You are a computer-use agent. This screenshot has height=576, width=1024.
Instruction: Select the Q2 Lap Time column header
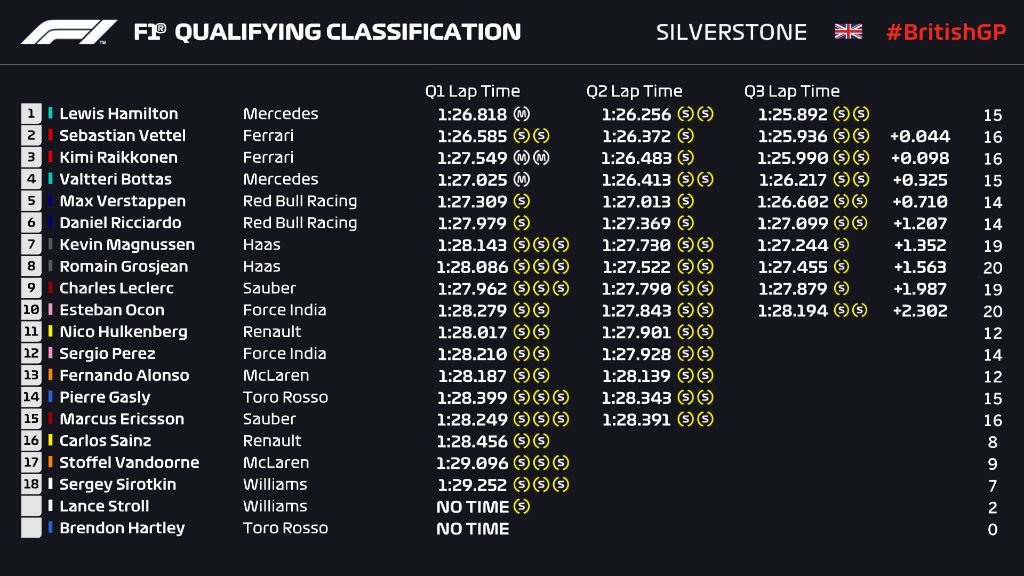[634, 91]
